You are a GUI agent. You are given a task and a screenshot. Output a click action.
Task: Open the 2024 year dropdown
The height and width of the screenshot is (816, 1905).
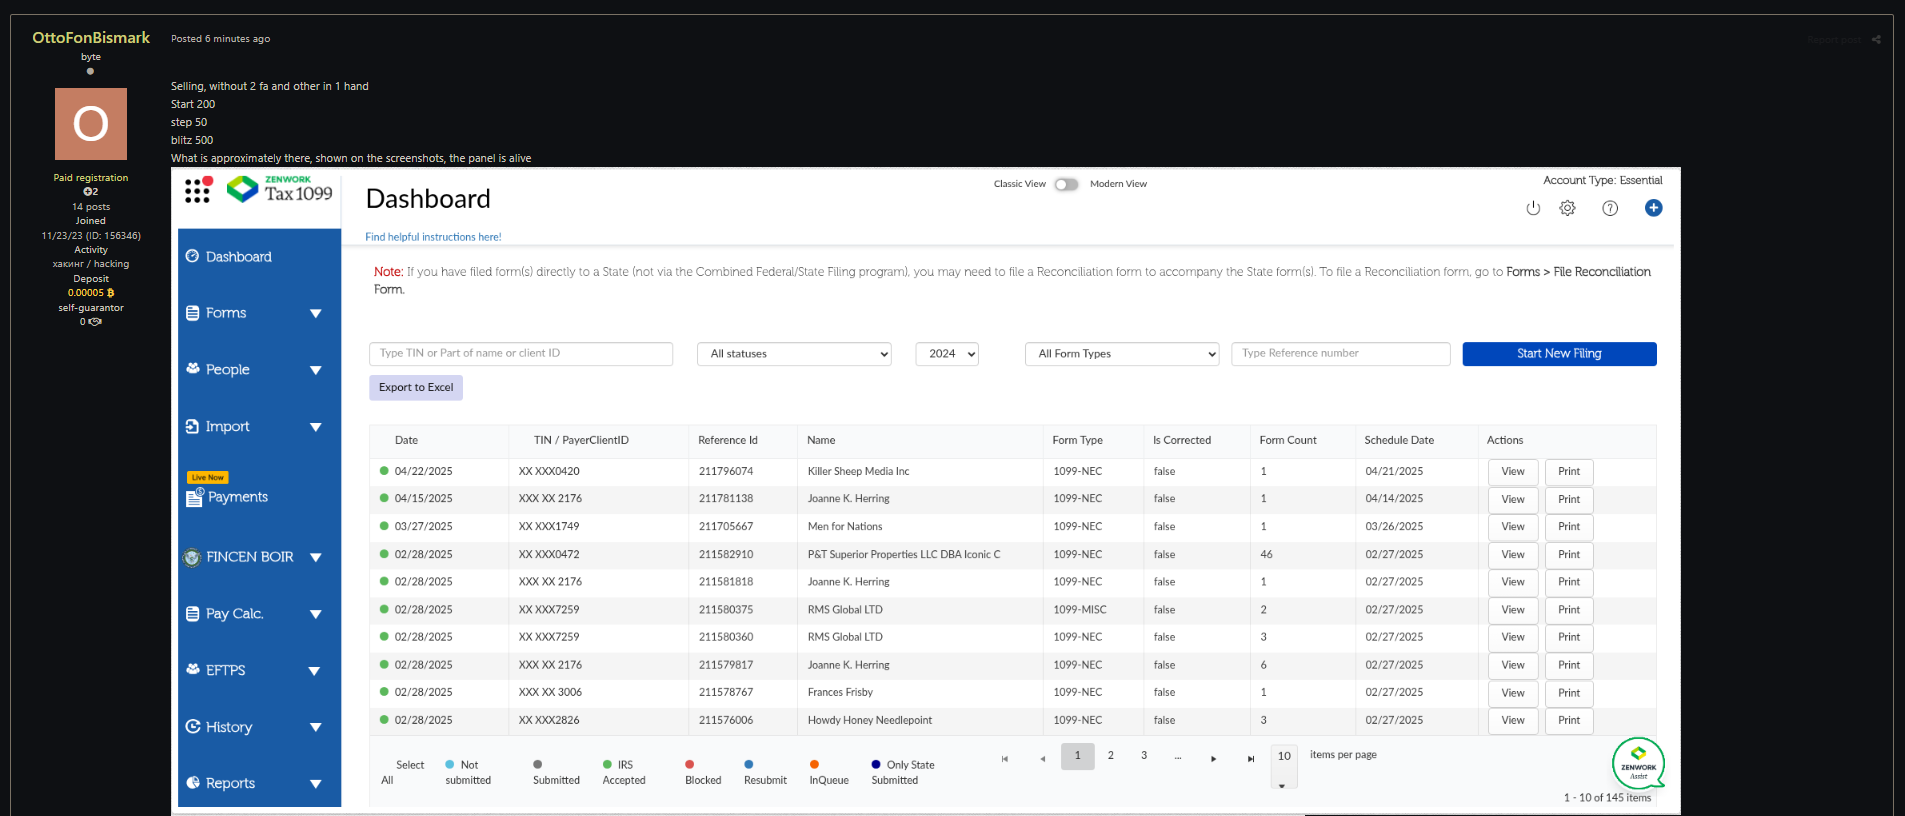[946, 354]
